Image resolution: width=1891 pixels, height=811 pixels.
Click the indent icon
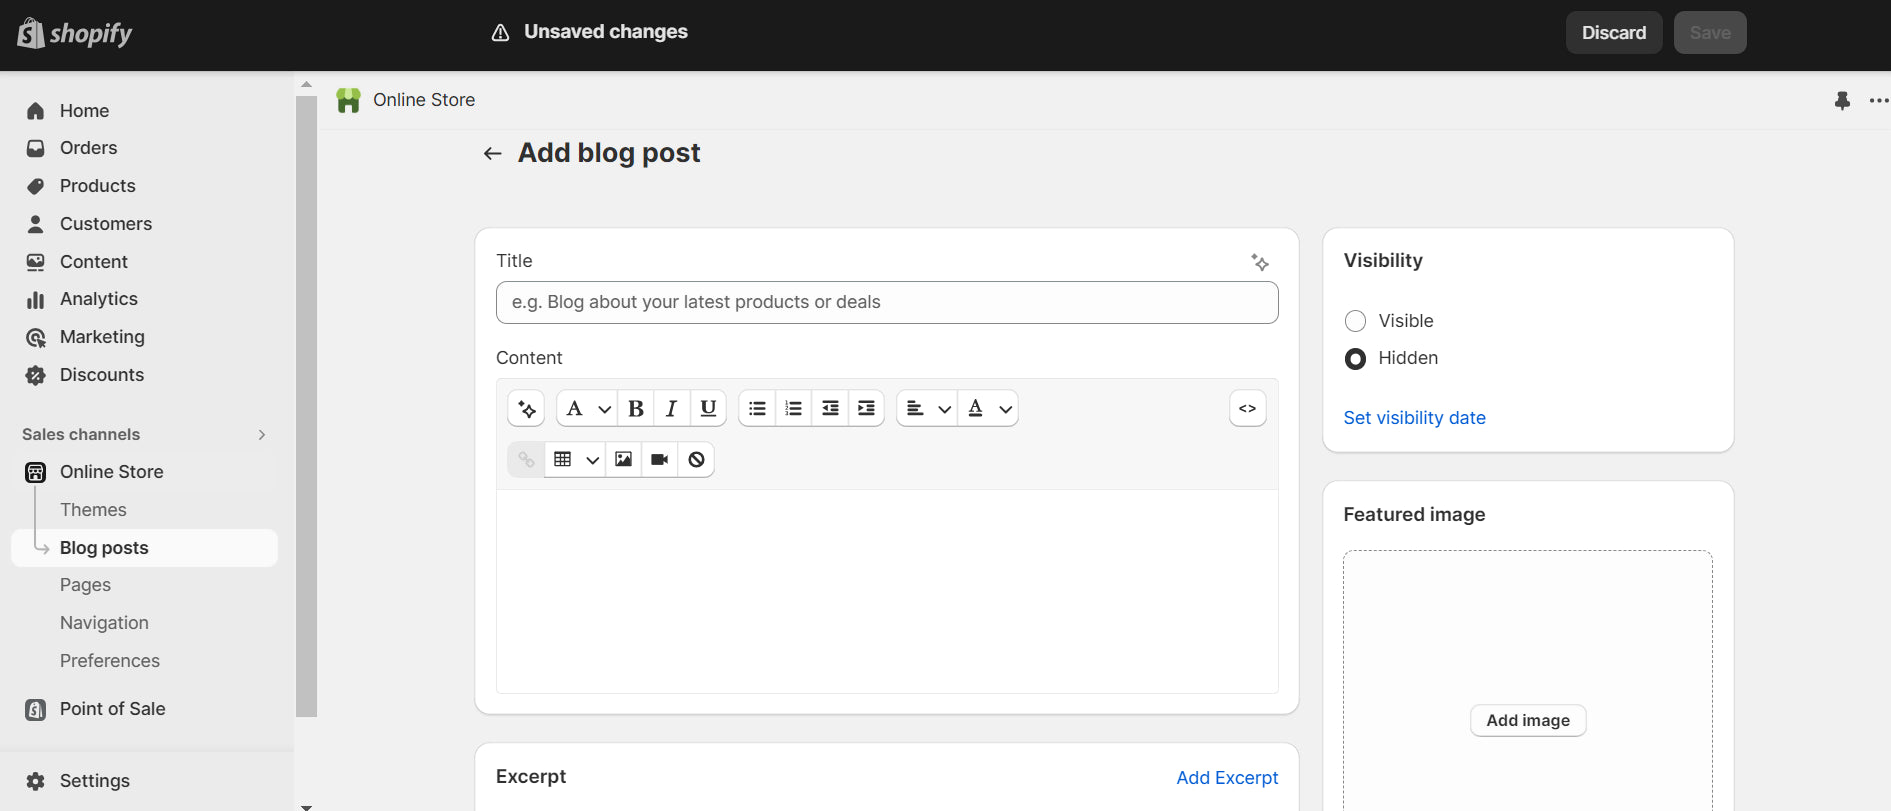(x=866, y=409)
